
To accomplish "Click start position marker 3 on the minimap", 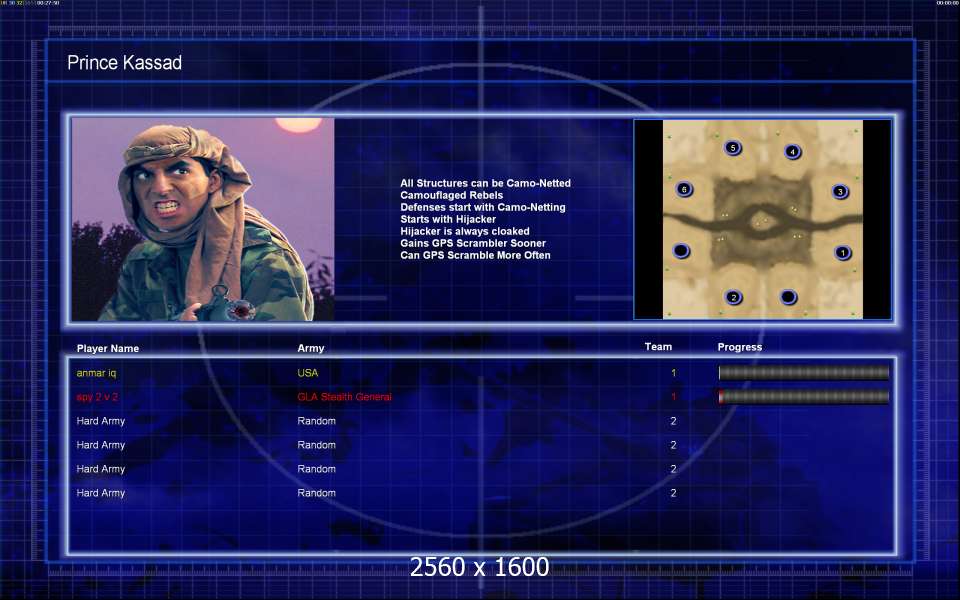I will 840,191.
